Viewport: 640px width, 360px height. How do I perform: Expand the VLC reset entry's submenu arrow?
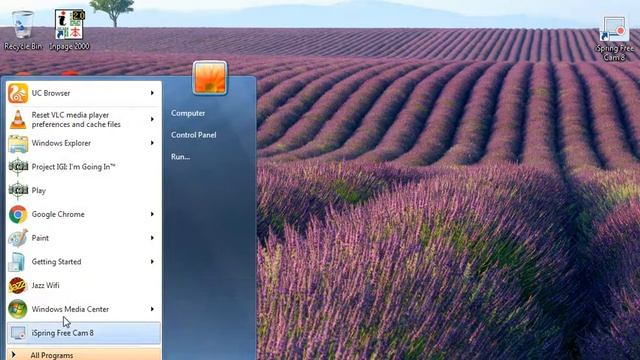[152, 119]
